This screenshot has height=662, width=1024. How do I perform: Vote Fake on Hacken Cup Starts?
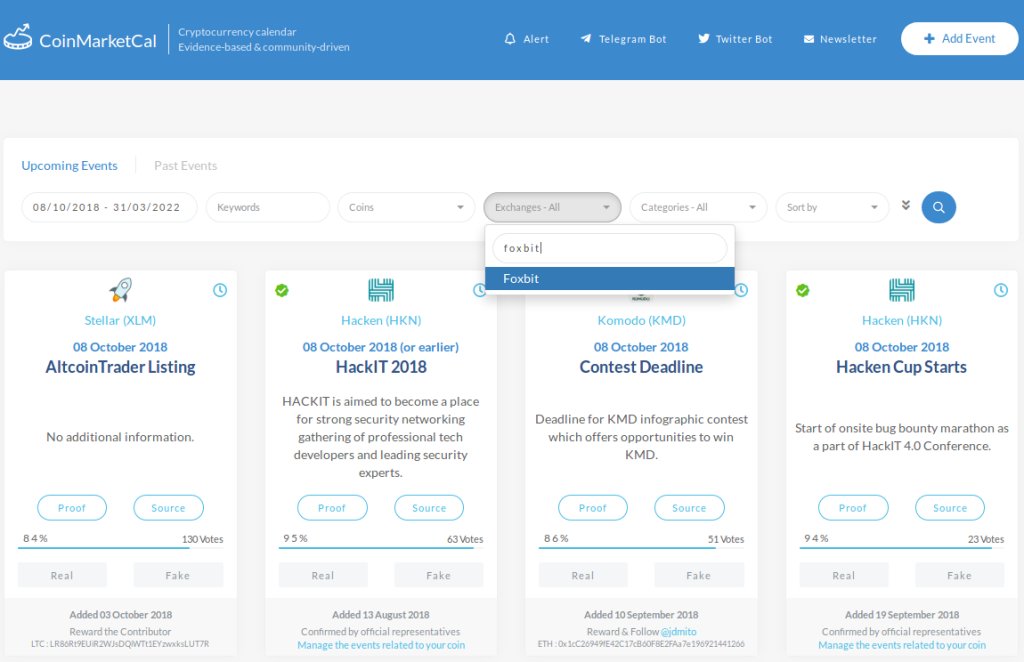(x=959, y=575)
